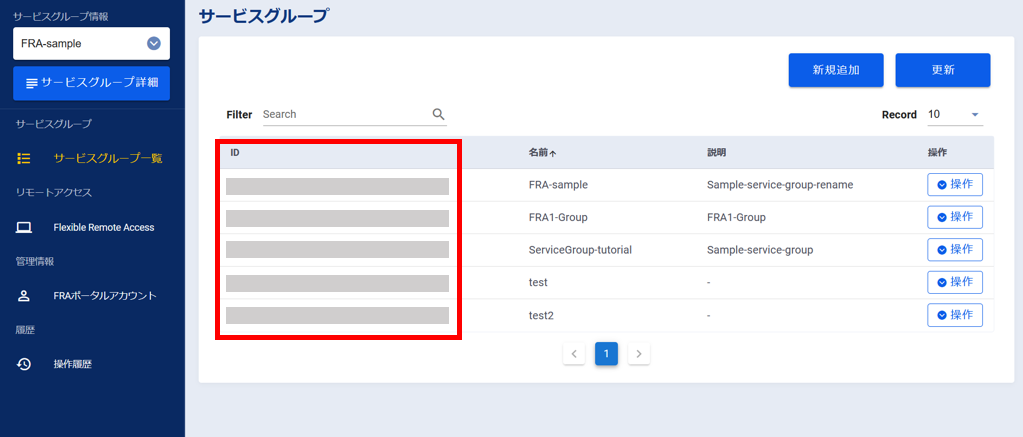1023x437 pixels.
Task: Open the サービスグループ詳細 button
Action: (x=91, y=83)
